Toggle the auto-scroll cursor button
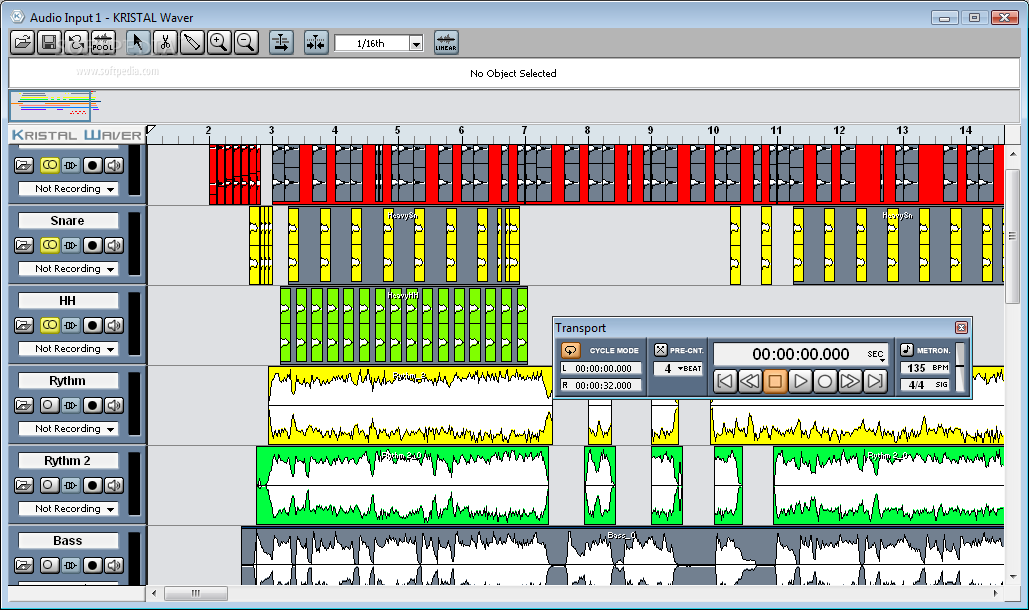 tap(281, 43)
